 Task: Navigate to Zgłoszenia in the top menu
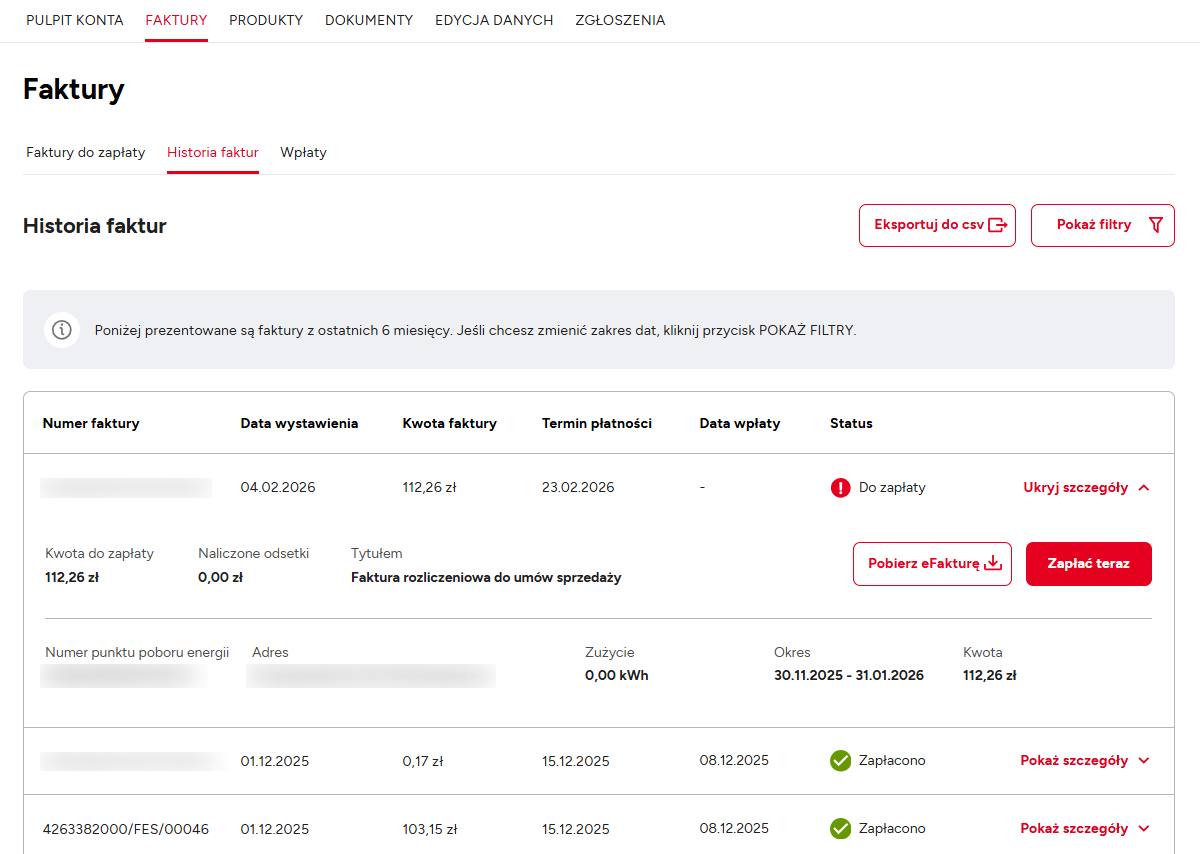coord(620,20)
